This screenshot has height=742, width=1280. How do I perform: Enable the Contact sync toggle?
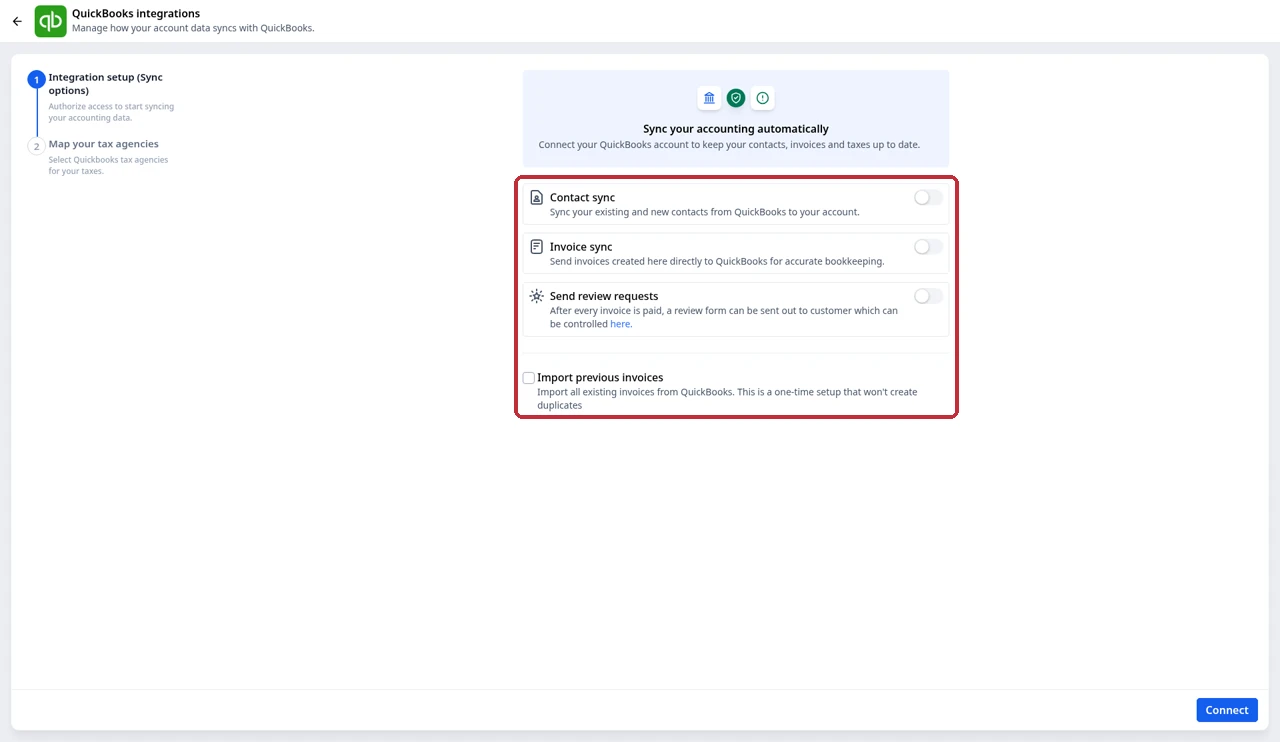(x=928, y=198)
